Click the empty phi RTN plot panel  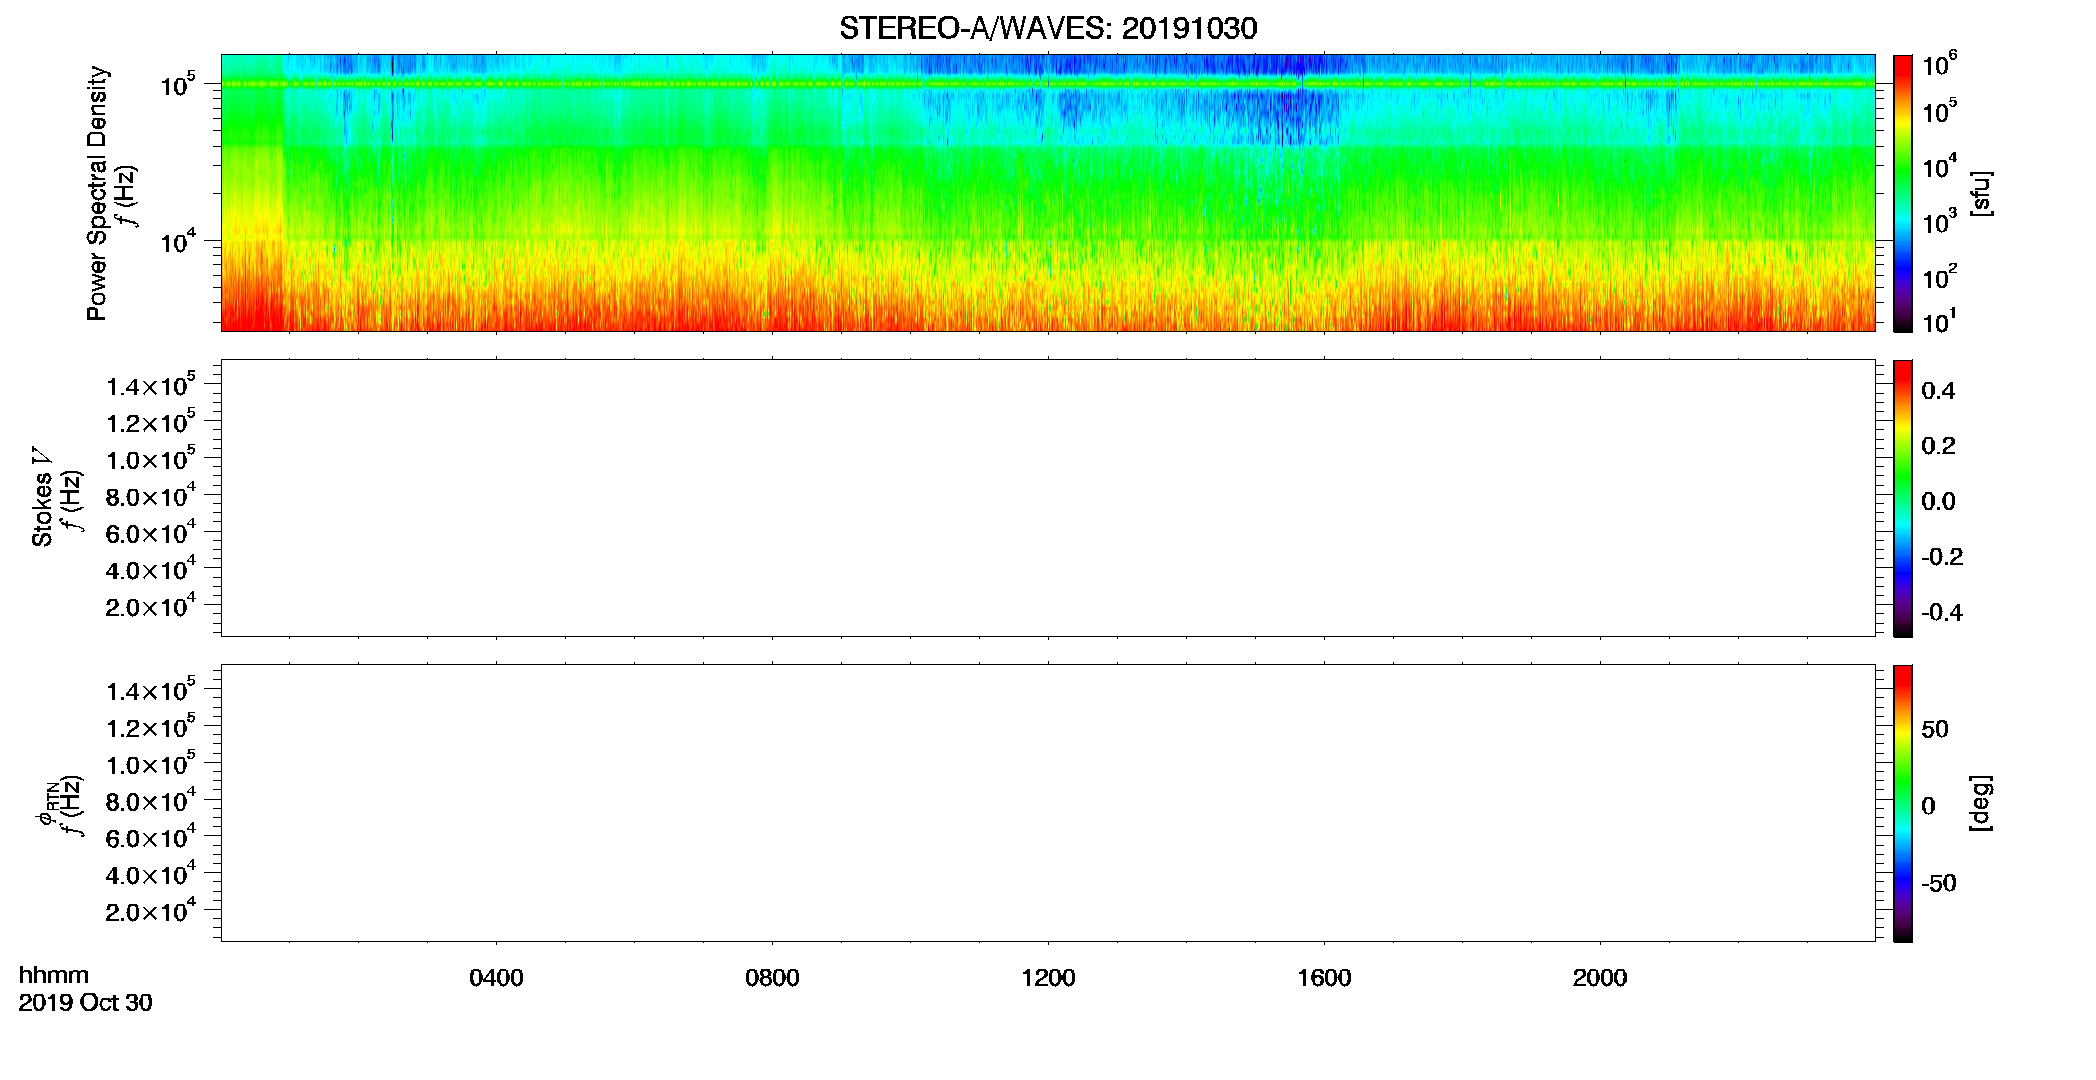(x=1048, y=803)
